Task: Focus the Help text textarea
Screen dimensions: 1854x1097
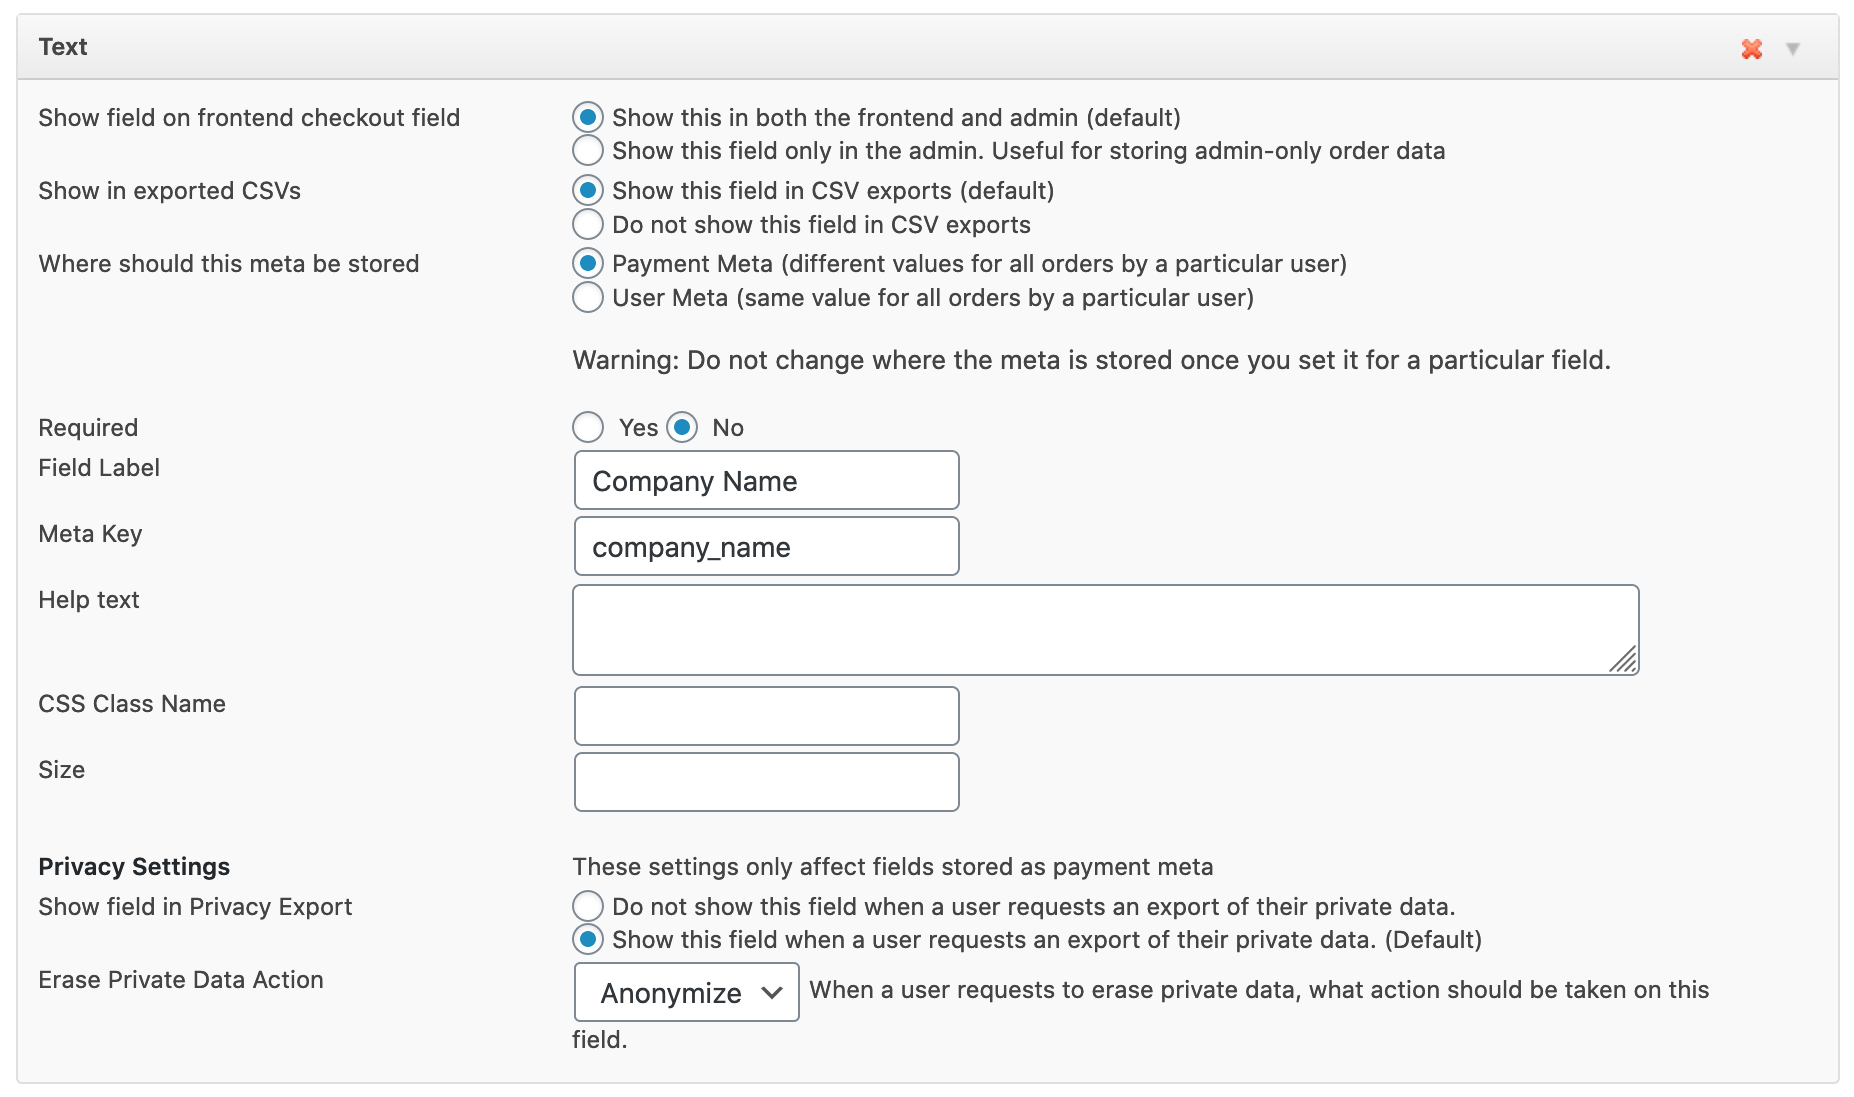Action: pyautogui.click(x=1104, y=630)
